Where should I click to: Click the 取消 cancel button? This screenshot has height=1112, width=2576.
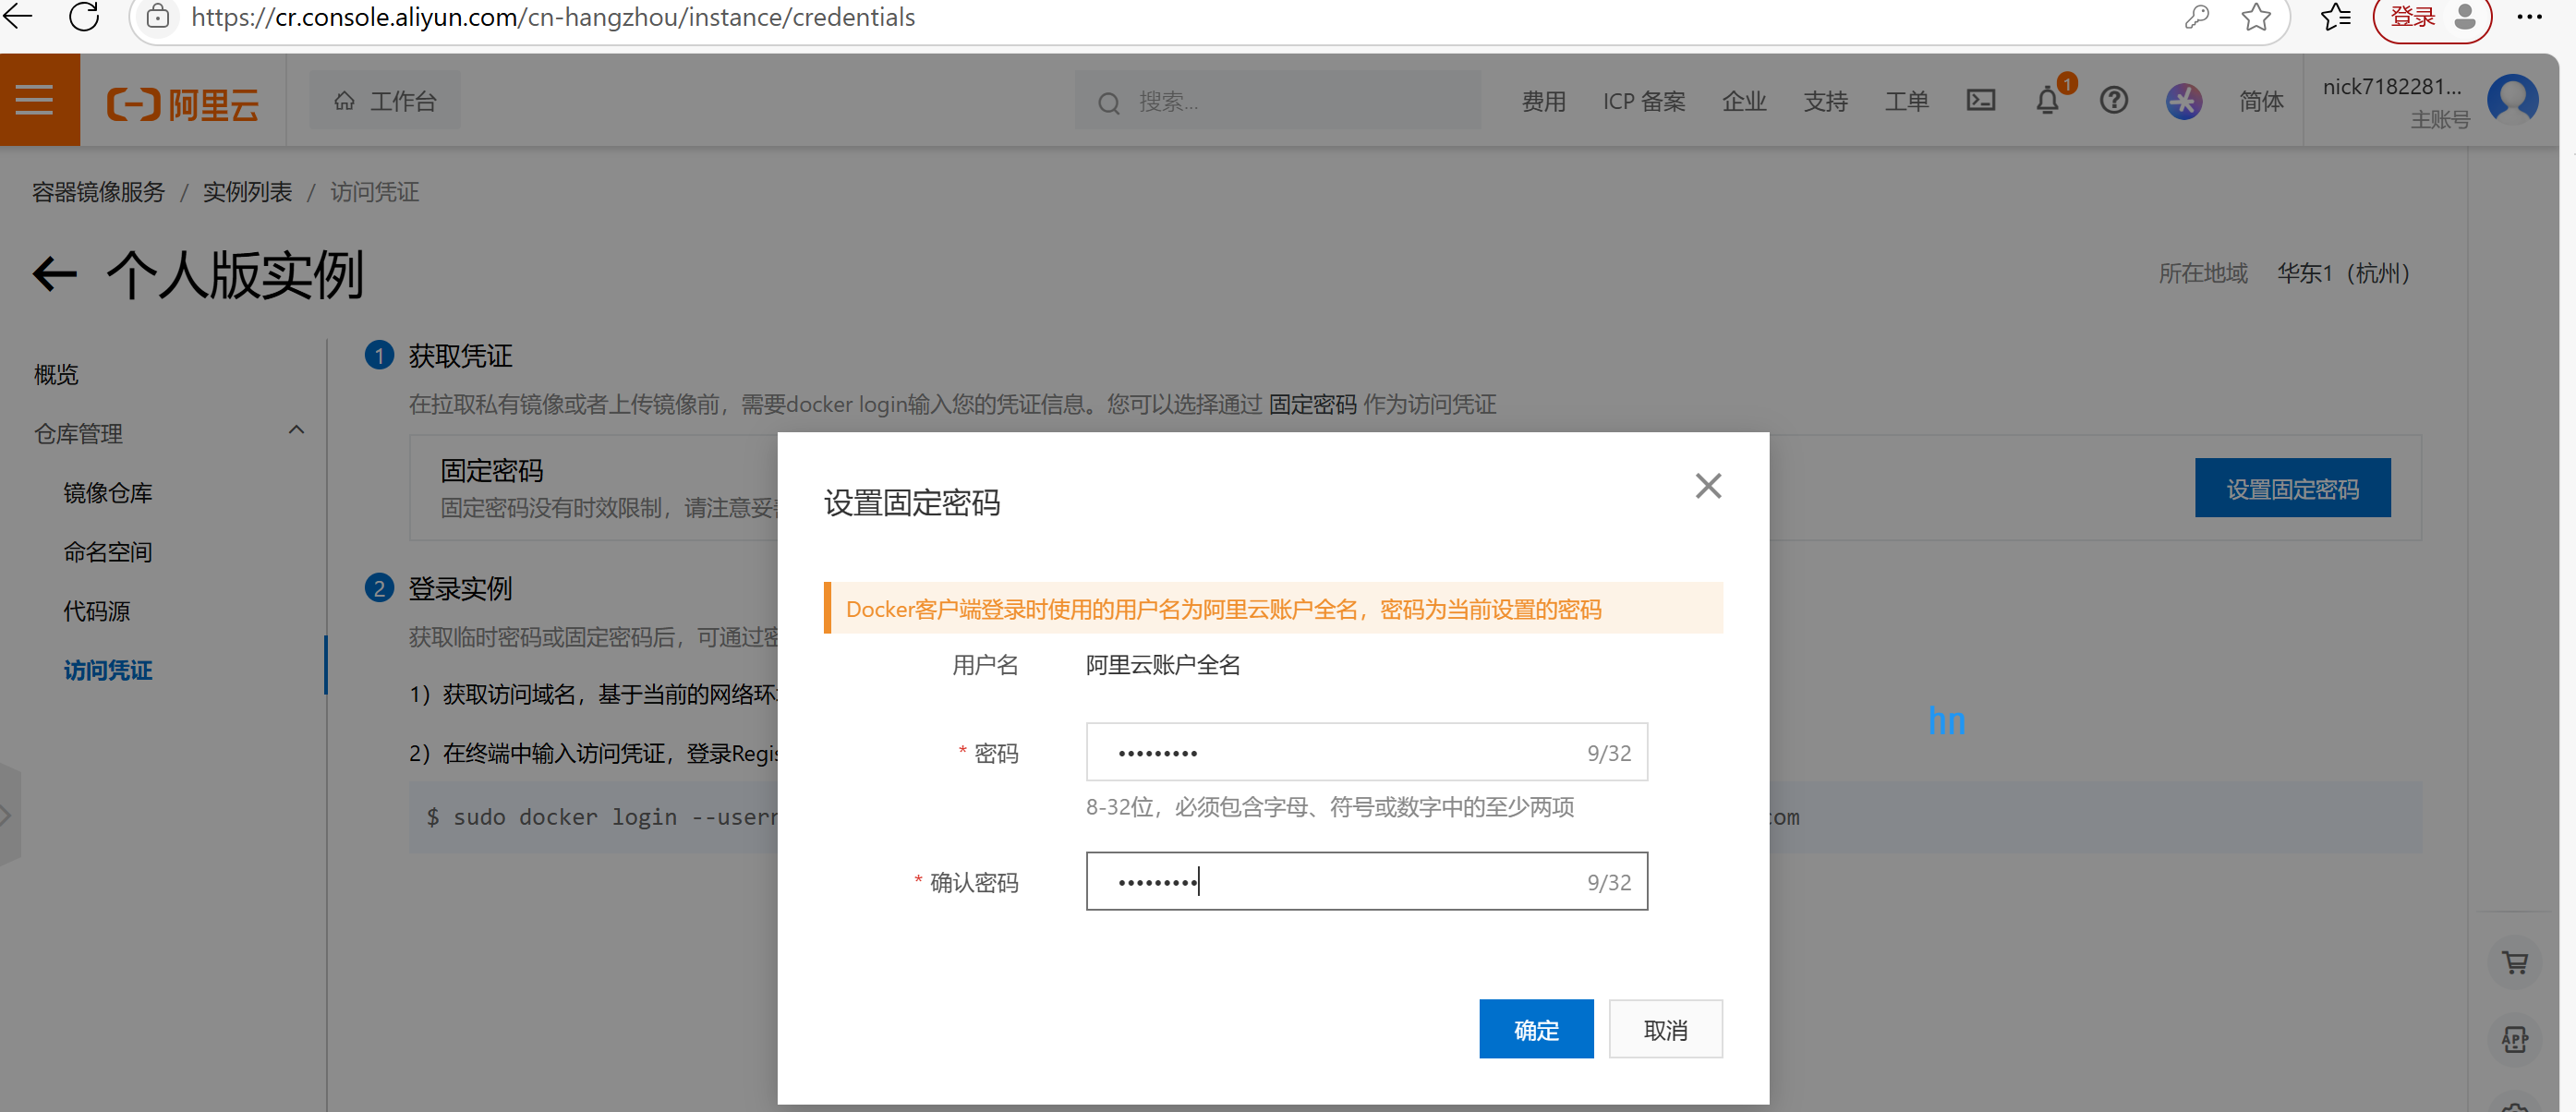click(1665, 1029)
